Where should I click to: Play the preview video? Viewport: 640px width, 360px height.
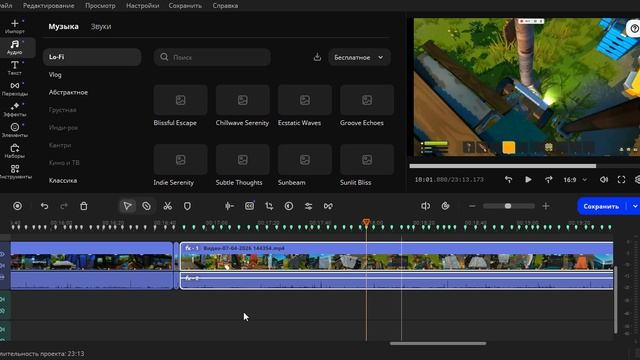[x=528, y=180]
